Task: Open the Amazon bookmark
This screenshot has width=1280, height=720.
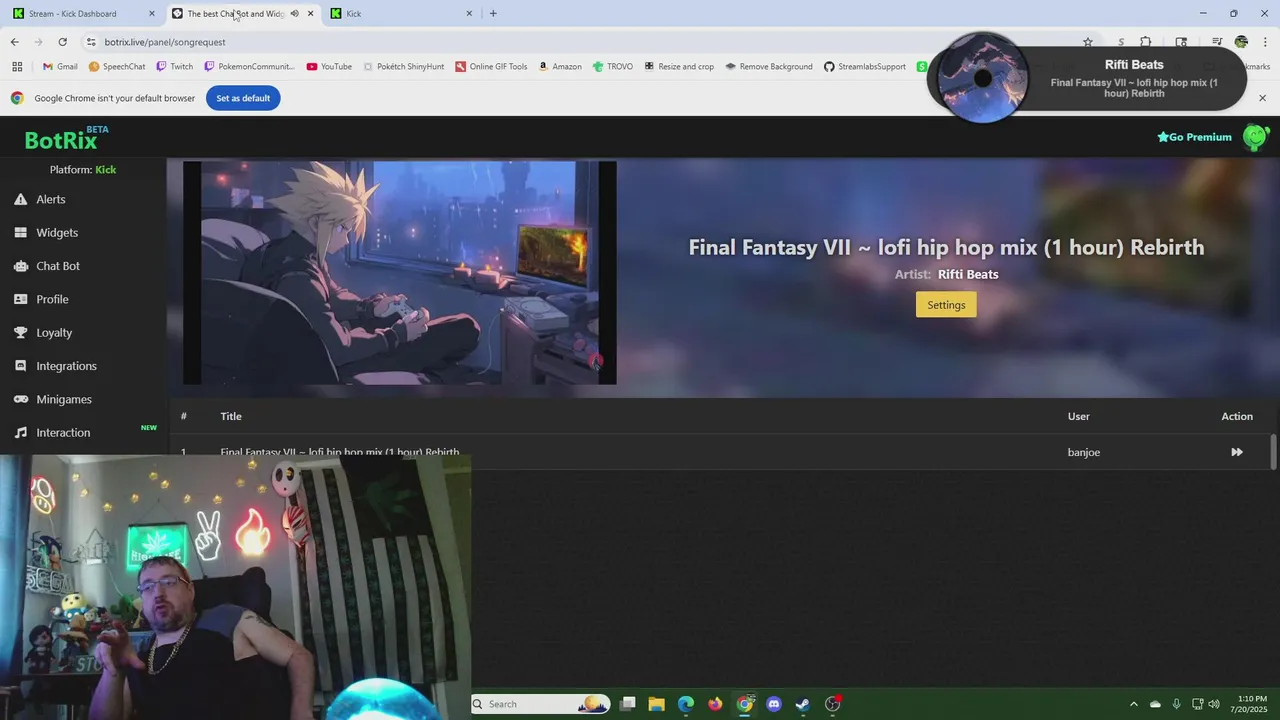Action: pos(560,67)
